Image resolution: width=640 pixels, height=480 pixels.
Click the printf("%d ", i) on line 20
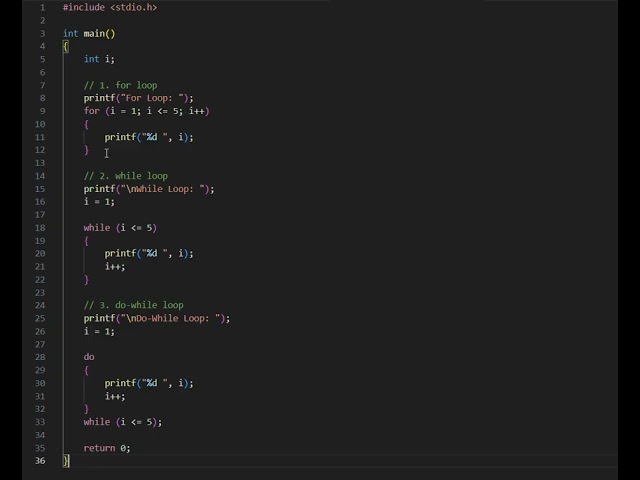pyautogui.click(x=149, y=253)
